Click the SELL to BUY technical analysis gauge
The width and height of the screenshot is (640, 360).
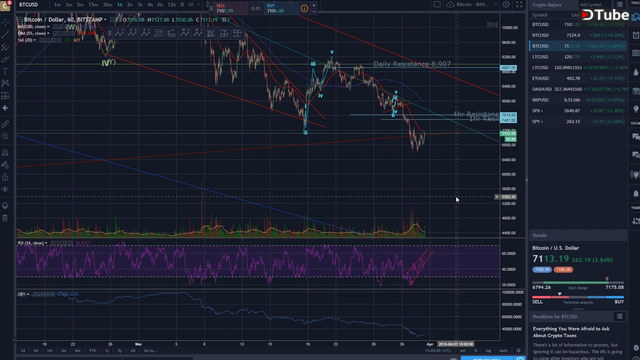[x=578, y=297]
